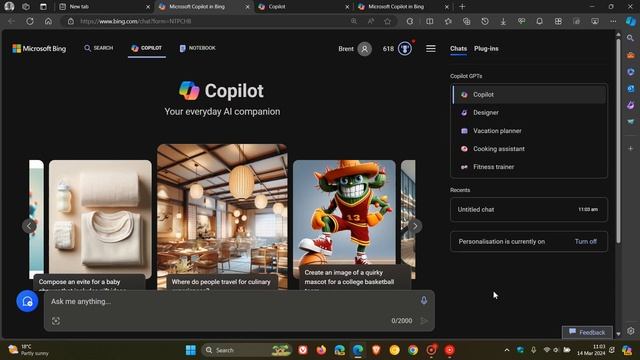
Task: Select Copilot in the Copilot GPTs list
Action: (x=529, y=94)
